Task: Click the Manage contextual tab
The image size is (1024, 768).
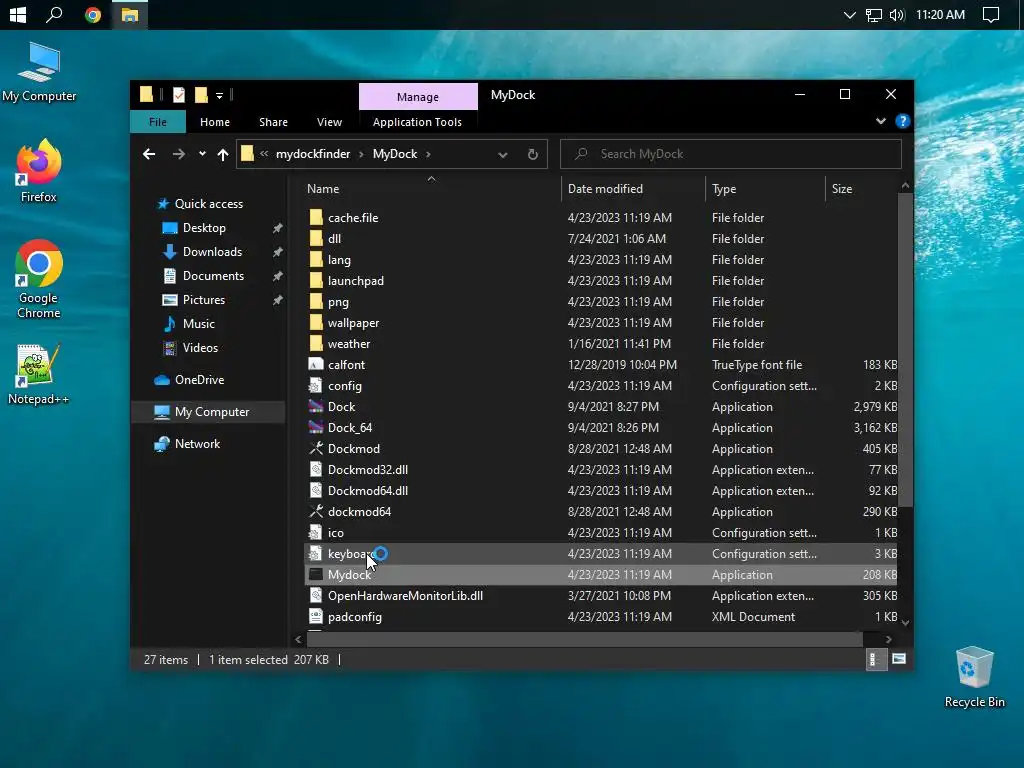Action: pos(418,97)
